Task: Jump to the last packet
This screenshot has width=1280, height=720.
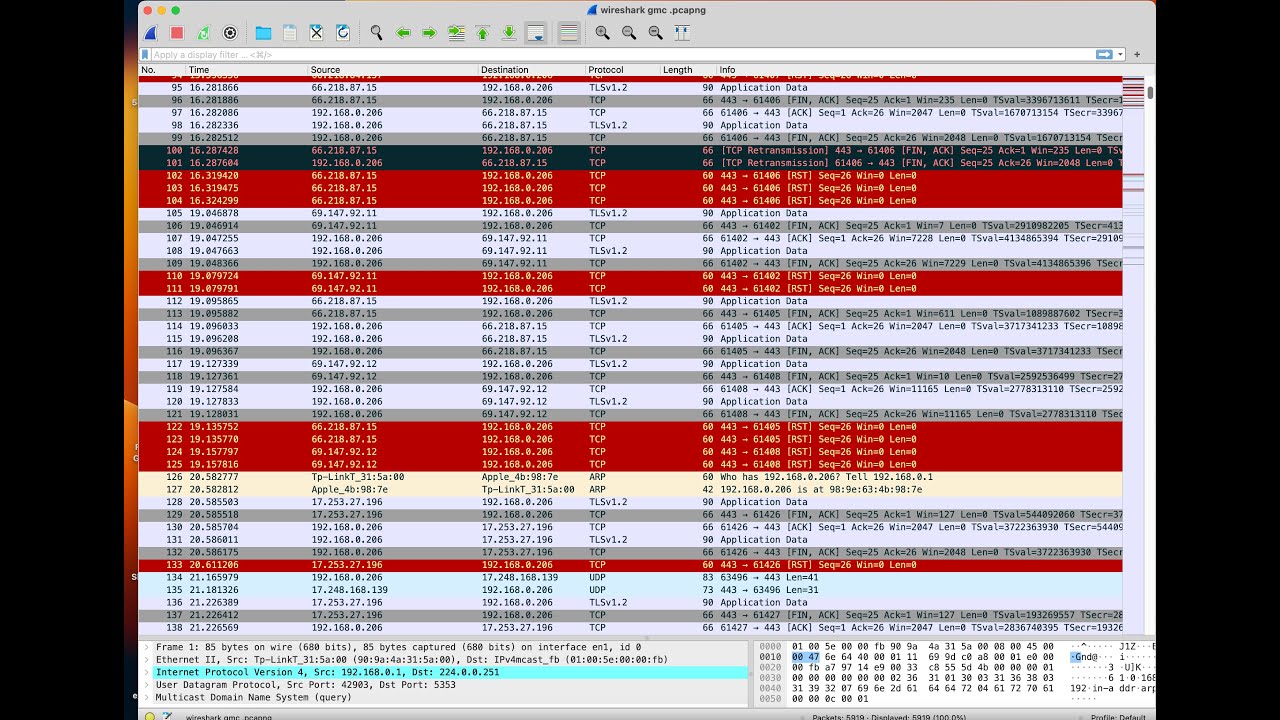Action: coord(509,33)
